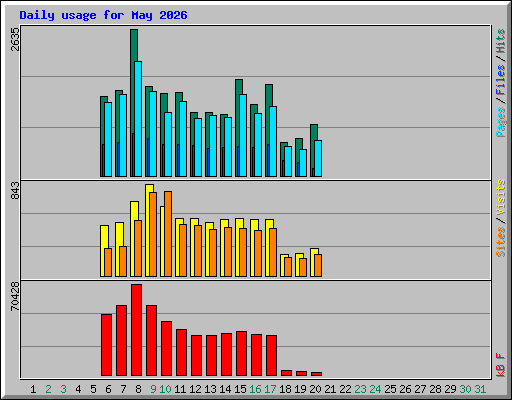
Task: Click day label 21
Action: pyautogui.click(x=330, y=389)
